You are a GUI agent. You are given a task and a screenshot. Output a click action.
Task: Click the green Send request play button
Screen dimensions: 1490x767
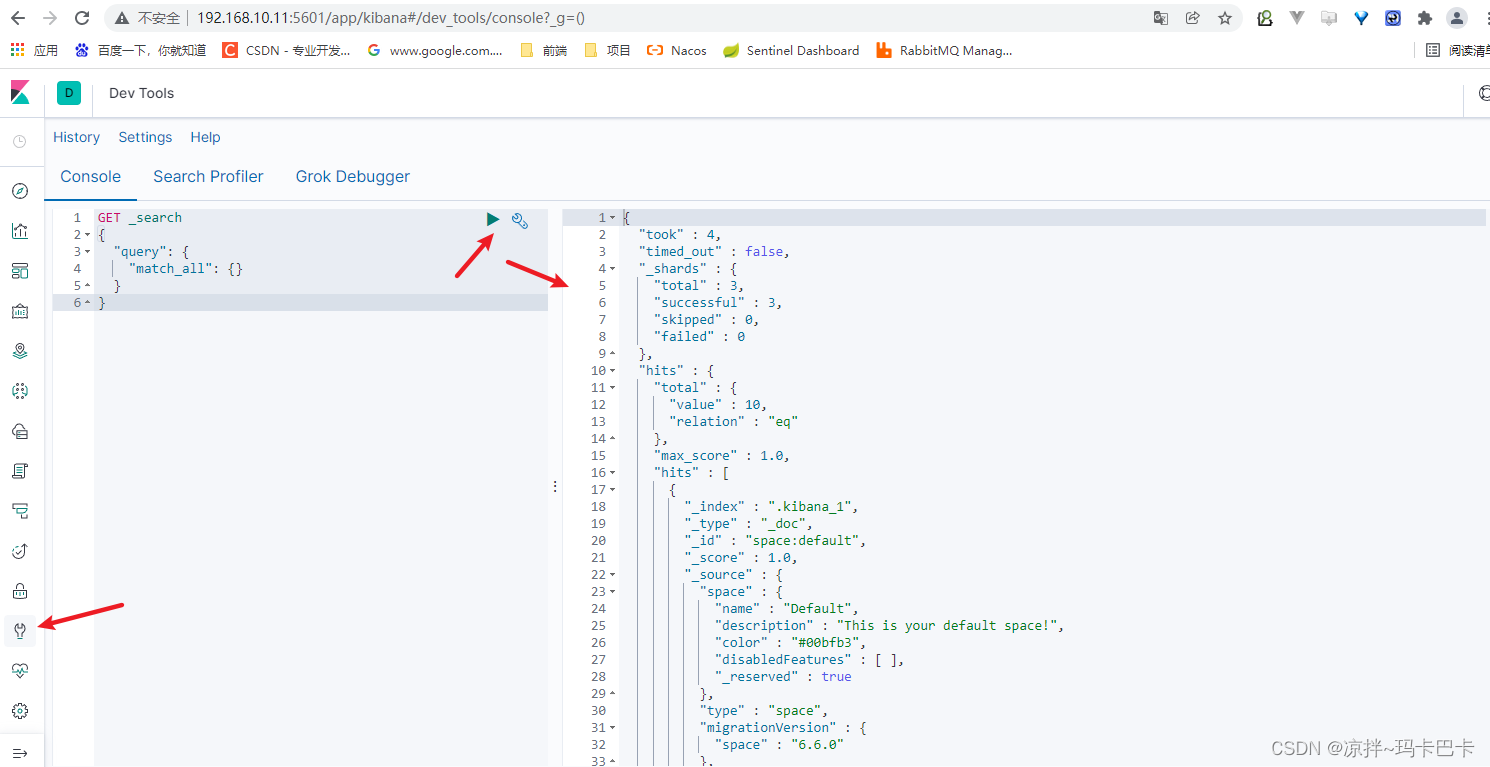(493, 219)
